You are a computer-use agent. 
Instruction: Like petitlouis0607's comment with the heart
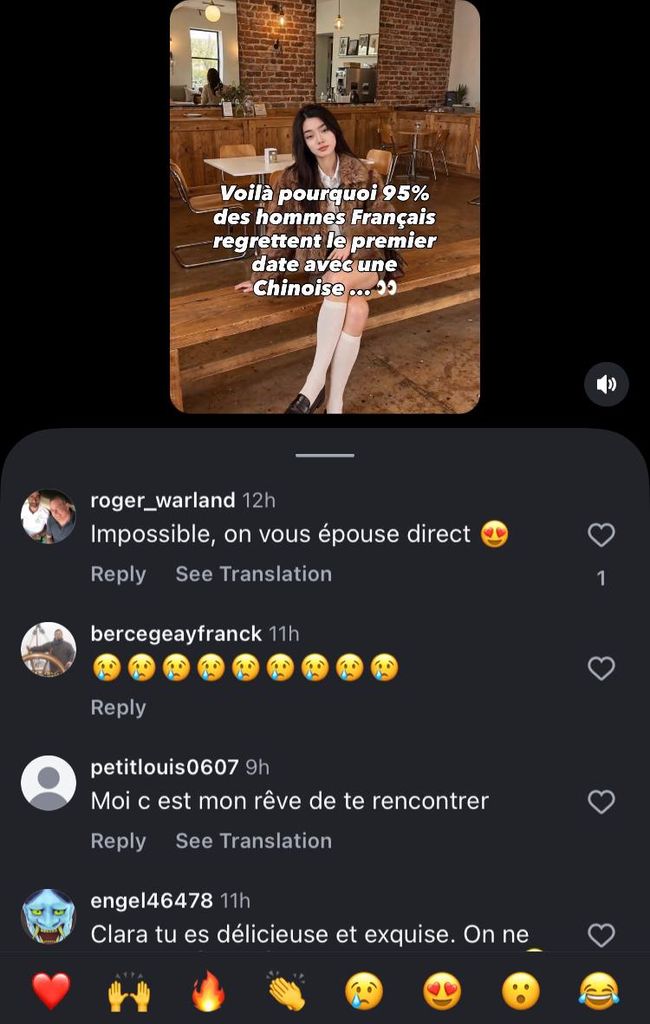(x=601, y=801)
